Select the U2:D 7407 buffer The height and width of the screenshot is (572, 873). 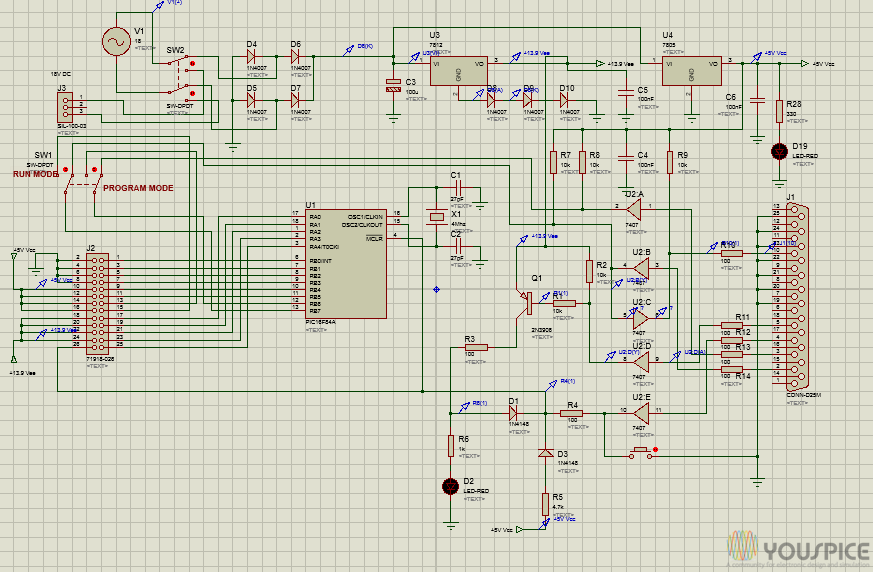(641, 362)
